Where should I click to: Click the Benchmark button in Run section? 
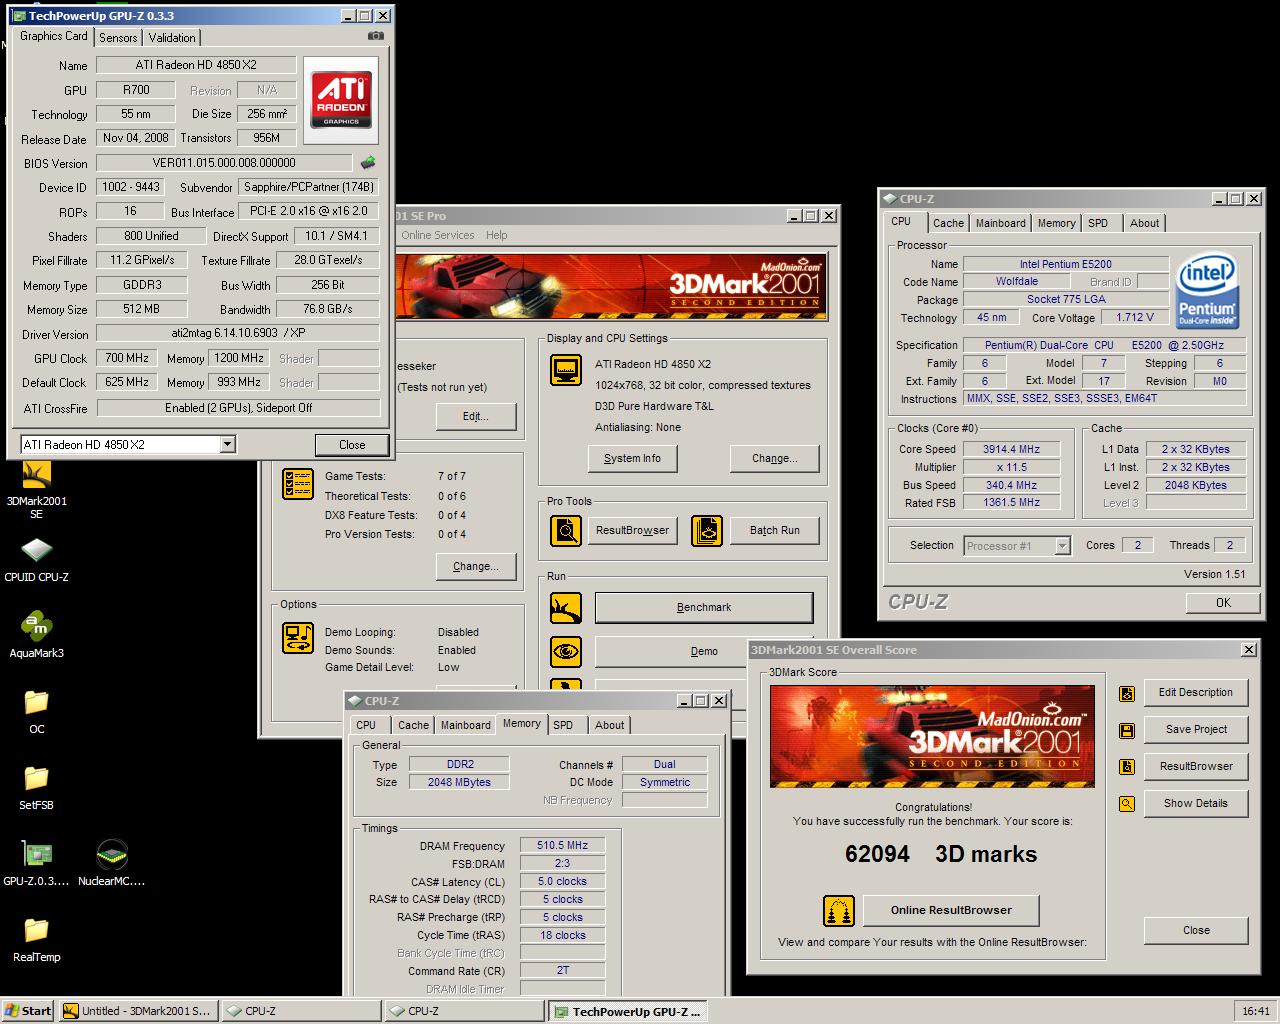point(704,607)
